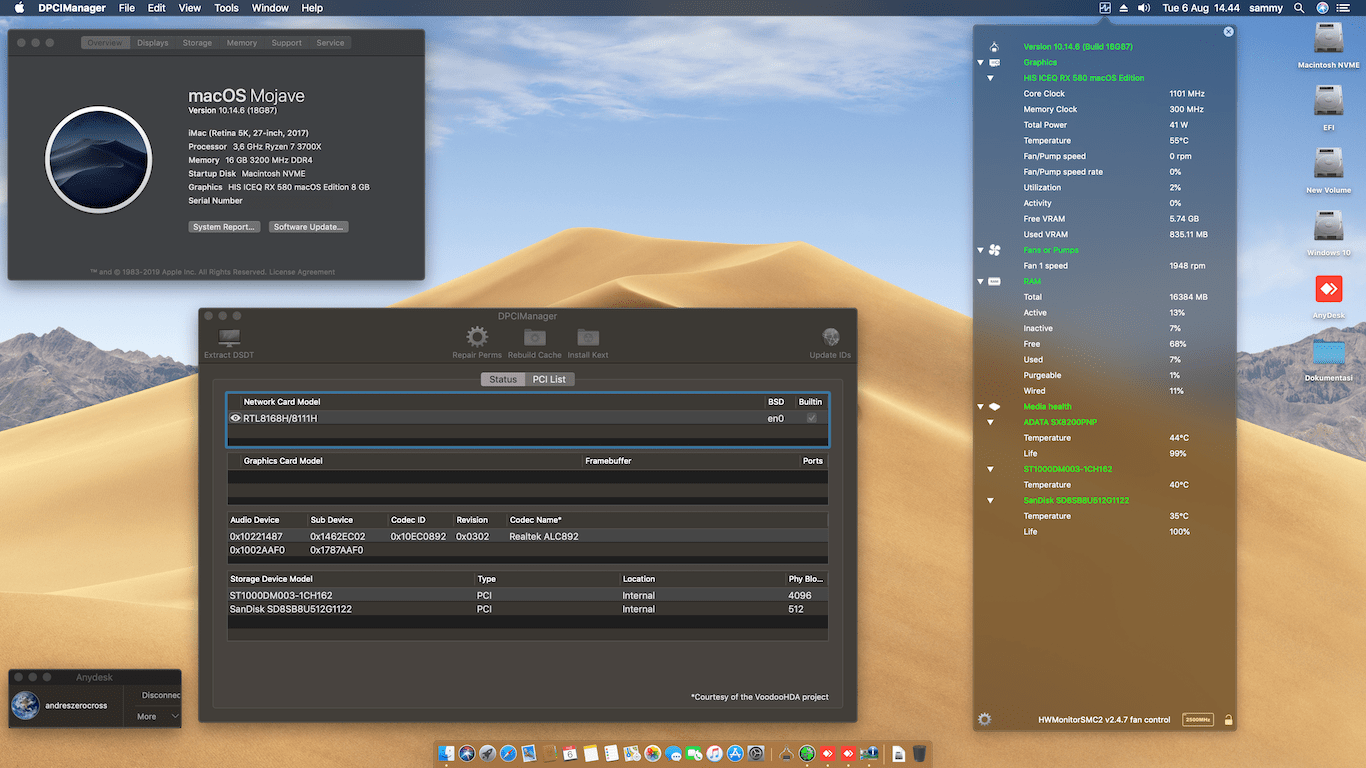The image size is (1366, 768).
Task: Toggle the Builtin checkbox for RTL8168H/8111H
Action: 810,418
